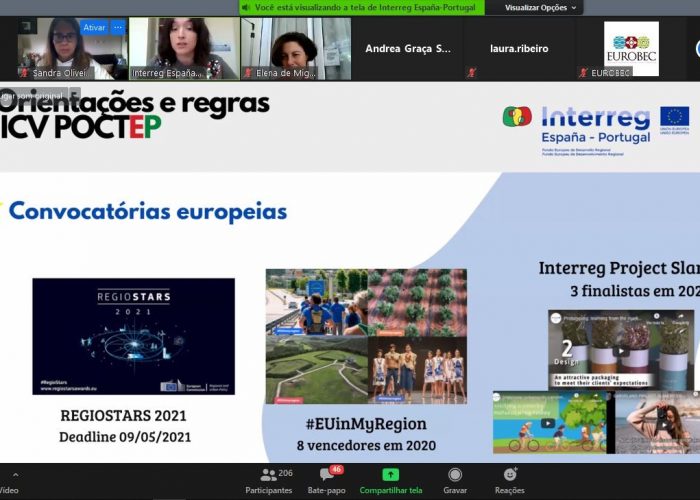Select the EUROBEC participant tile
The image size is (700, 500).
(631, 49)
